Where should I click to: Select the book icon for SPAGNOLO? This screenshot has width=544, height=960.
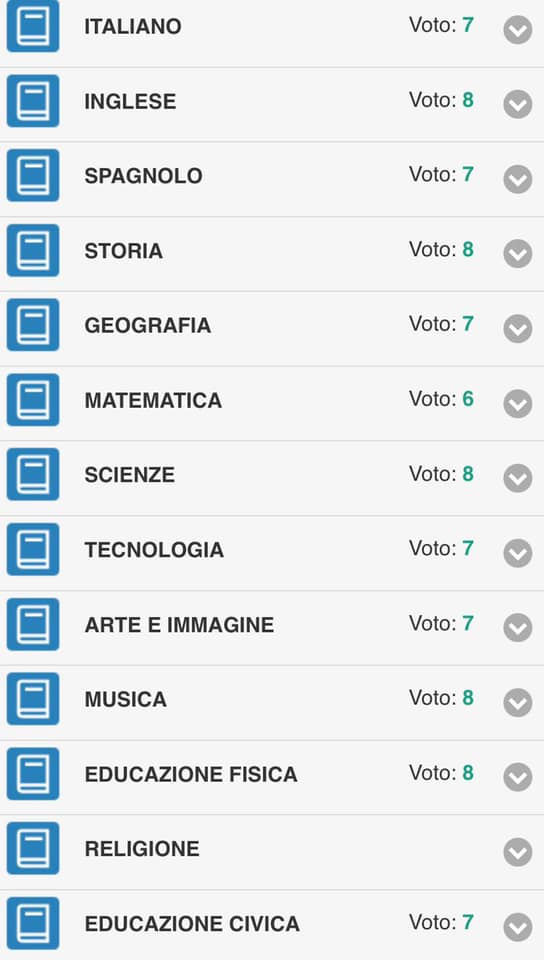coord(33,176)
